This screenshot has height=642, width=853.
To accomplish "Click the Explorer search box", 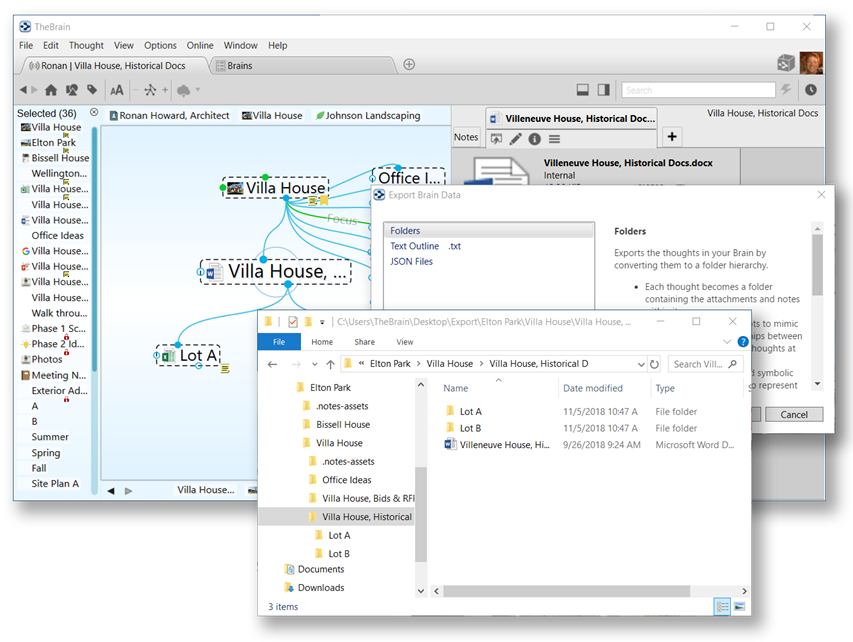I will [x=705, y=364].
